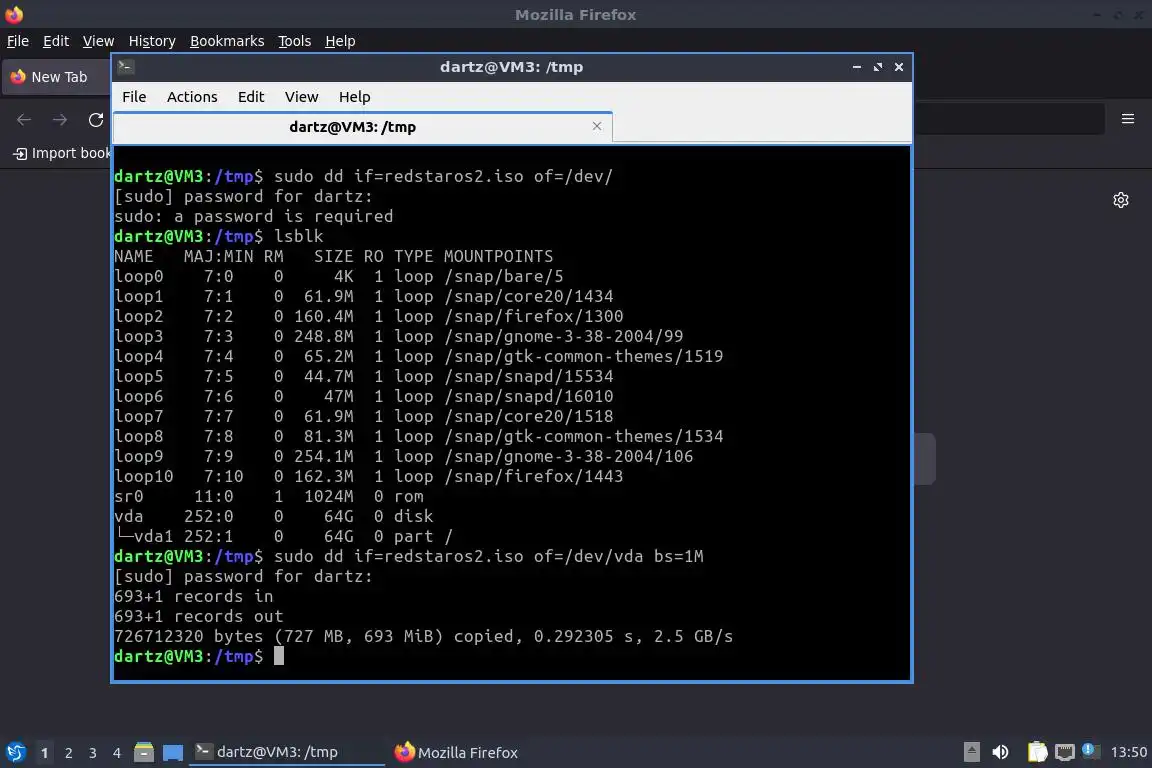Open the terminal Edit menu
1152x768 pixels.
(x=251, y=97)
